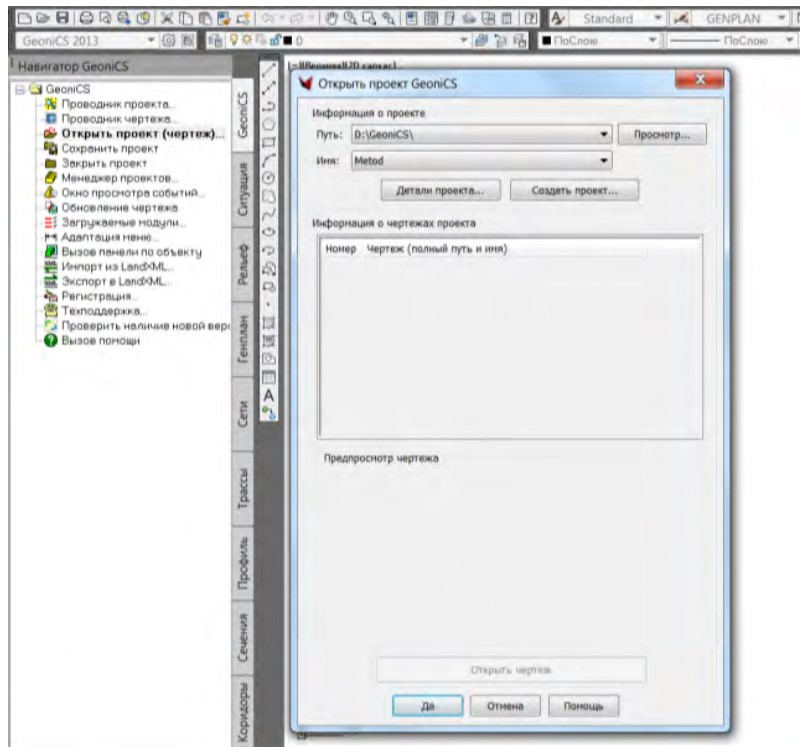Screen dimensions: 810x747
Task: Select the Circle draw tool
Action: [x=269, y=178]
